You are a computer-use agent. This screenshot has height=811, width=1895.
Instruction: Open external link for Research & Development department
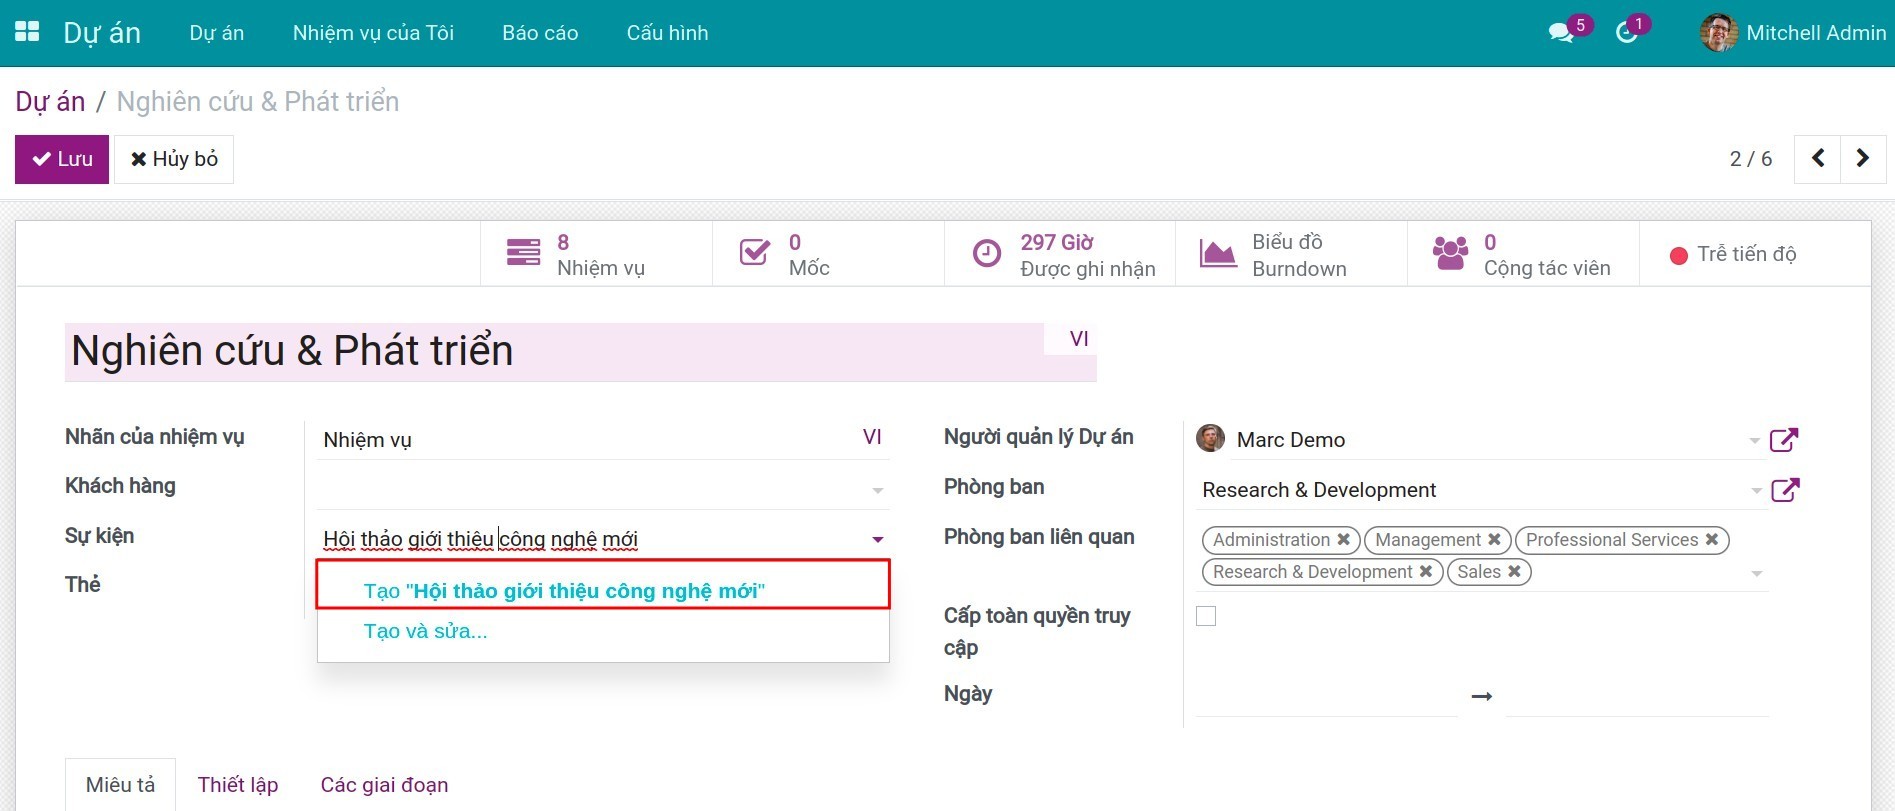click(1784, 490)
